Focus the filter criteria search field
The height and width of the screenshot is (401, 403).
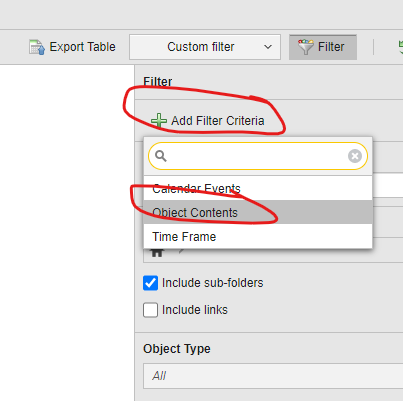tap(258, 156)
